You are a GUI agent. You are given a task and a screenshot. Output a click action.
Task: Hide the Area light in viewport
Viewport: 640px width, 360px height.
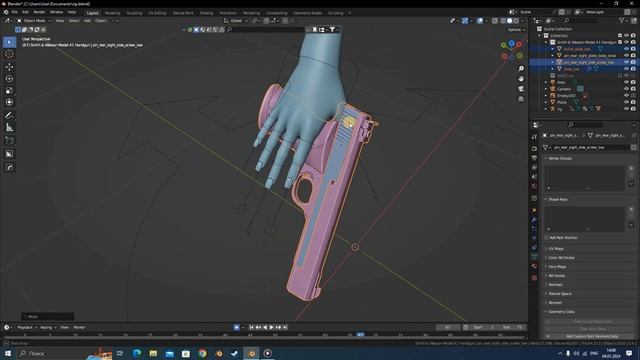[x=626, y=82]
